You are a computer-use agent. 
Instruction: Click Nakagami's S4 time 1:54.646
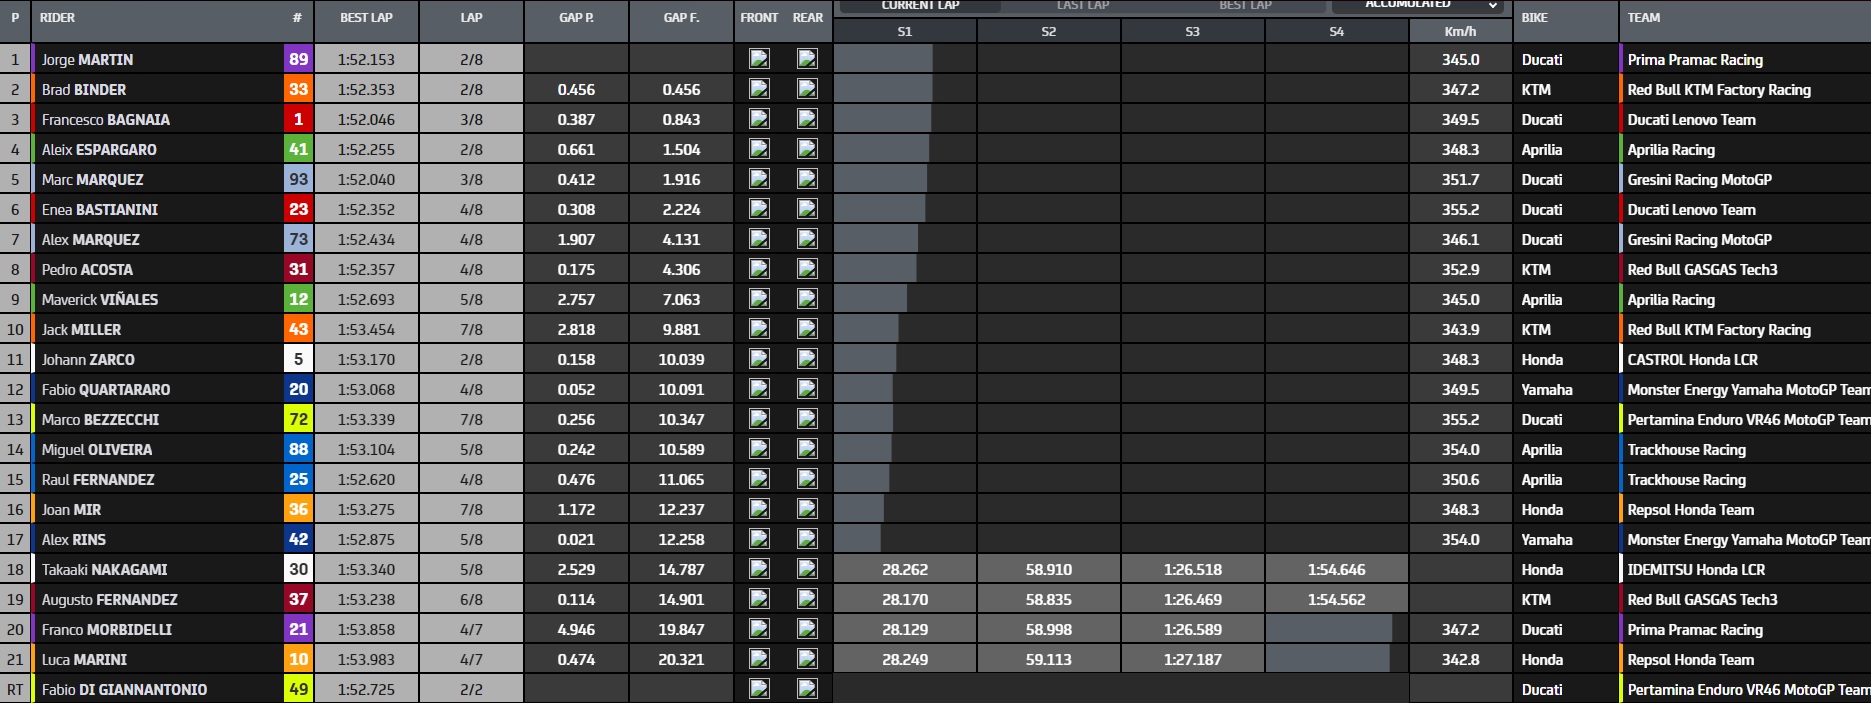[1336, 569]
